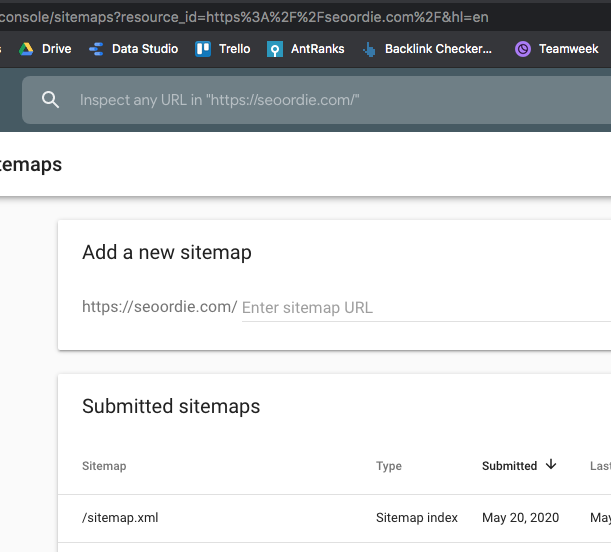Click the May 20, 2020 submitted date
Viewport: 611px width, 552px height.
click(x=520, y=518)
